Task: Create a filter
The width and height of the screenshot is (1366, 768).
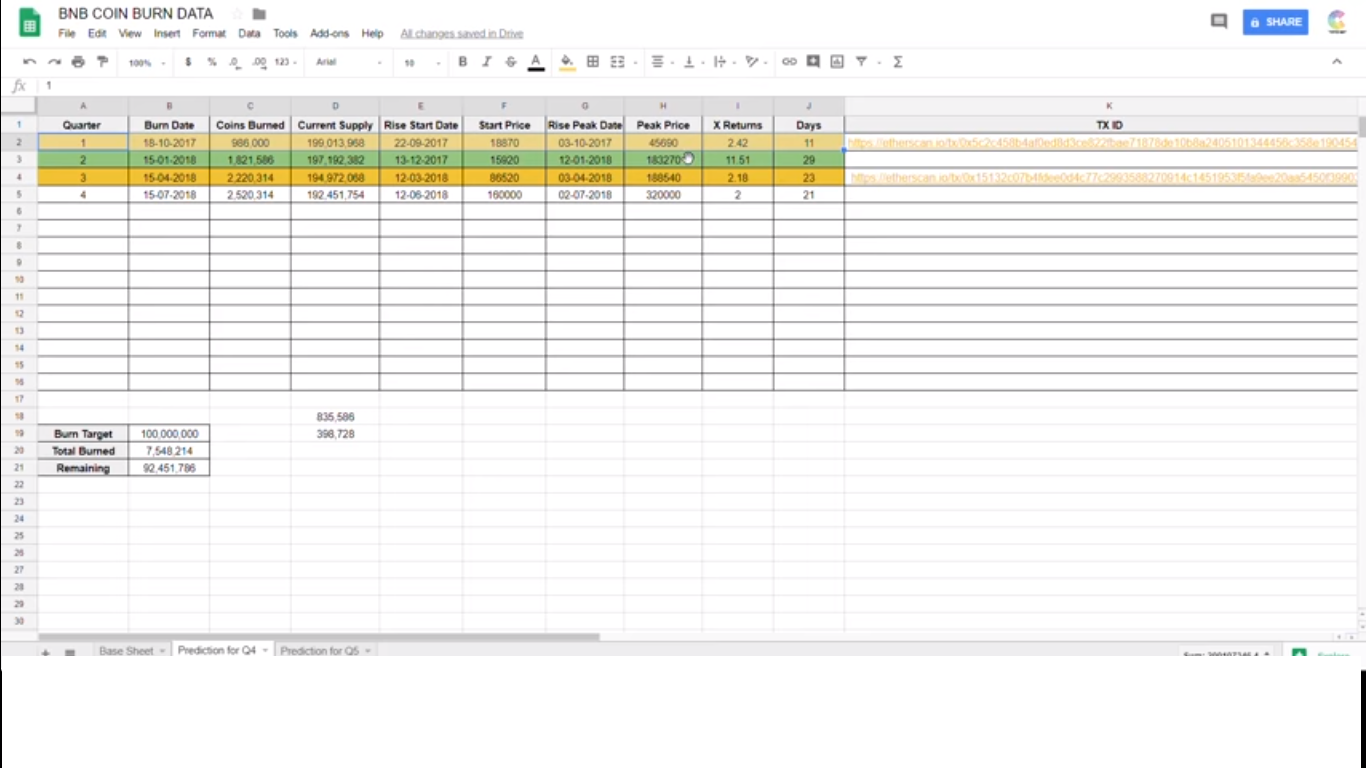Action: [861, 62]
